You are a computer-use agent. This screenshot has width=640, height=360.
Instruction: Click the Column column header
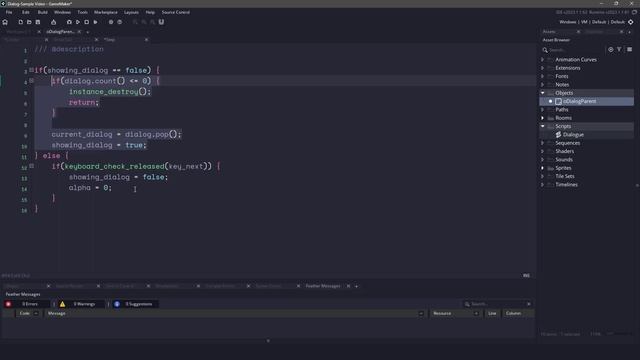[x=513, y=313]
